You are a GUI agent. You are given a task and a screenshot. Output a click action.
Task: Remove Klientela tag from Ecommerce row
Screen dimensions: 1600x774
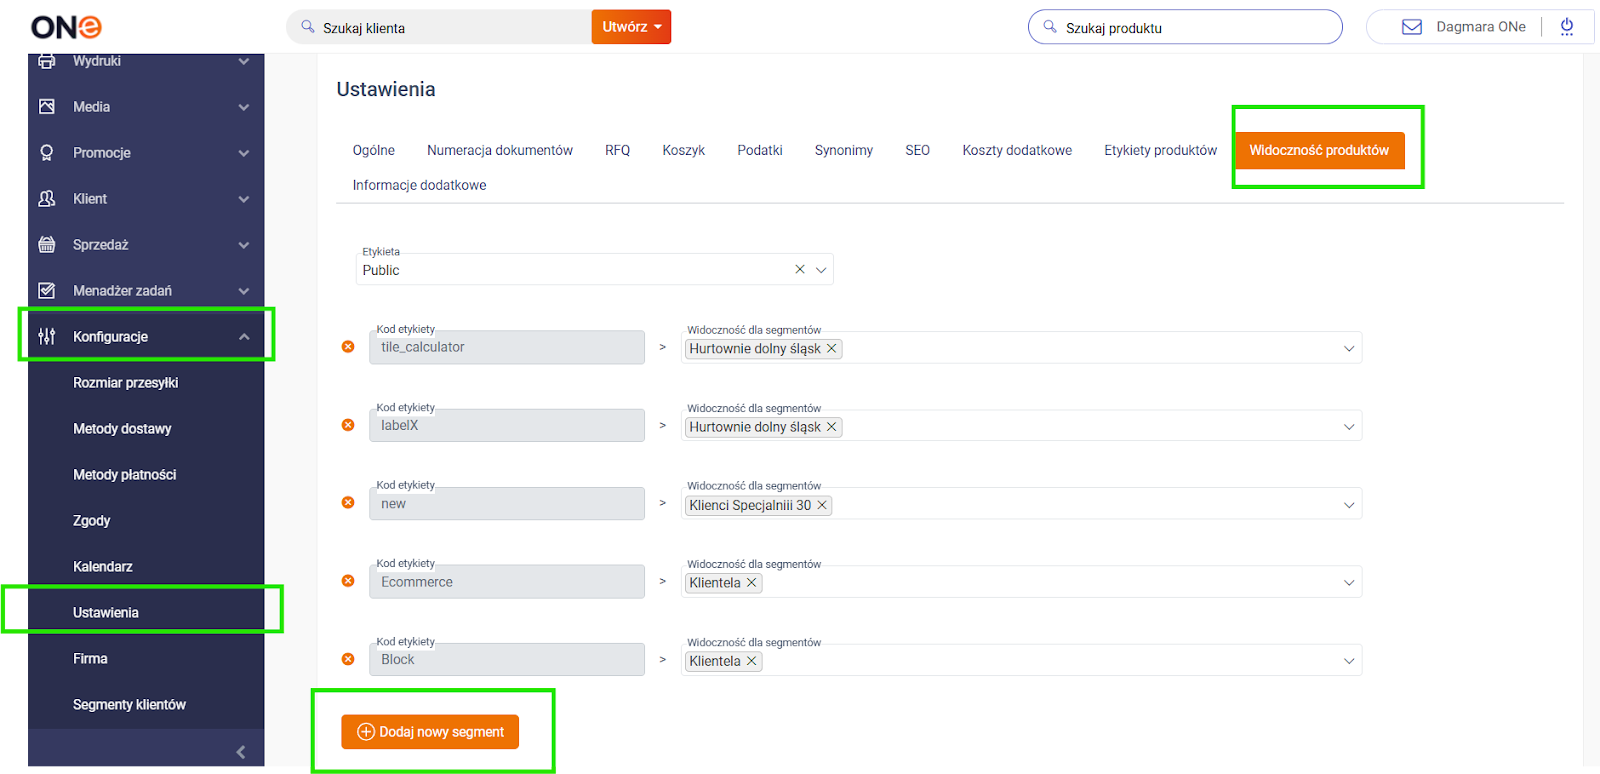[751, 583]
